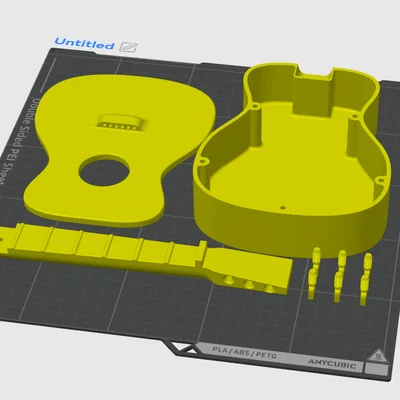Click the Untitled plate name label
The height and width of the screenshot is (400, 400).
pyautogui.click(x=84, y=44)
